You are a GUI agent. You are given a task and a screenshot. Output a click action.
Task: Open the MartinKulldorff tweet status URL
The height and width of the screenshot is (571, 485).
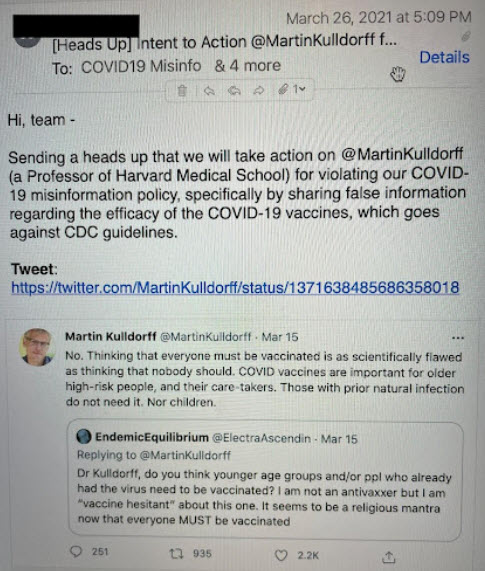point(235,288)
